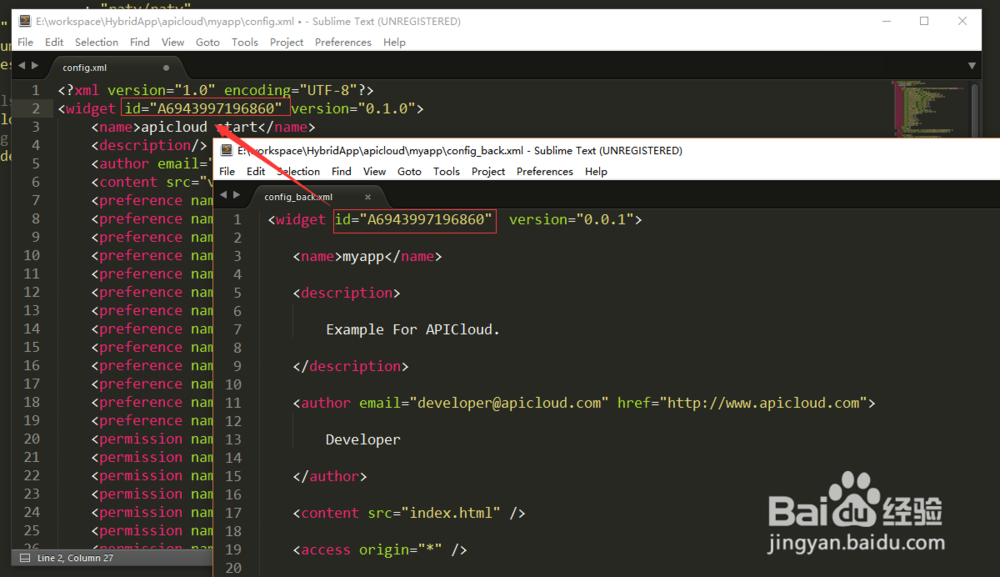The image size is (1000, 577).
Task: Open Goto menu in config_back.xml window
Action: click(409, 172)
